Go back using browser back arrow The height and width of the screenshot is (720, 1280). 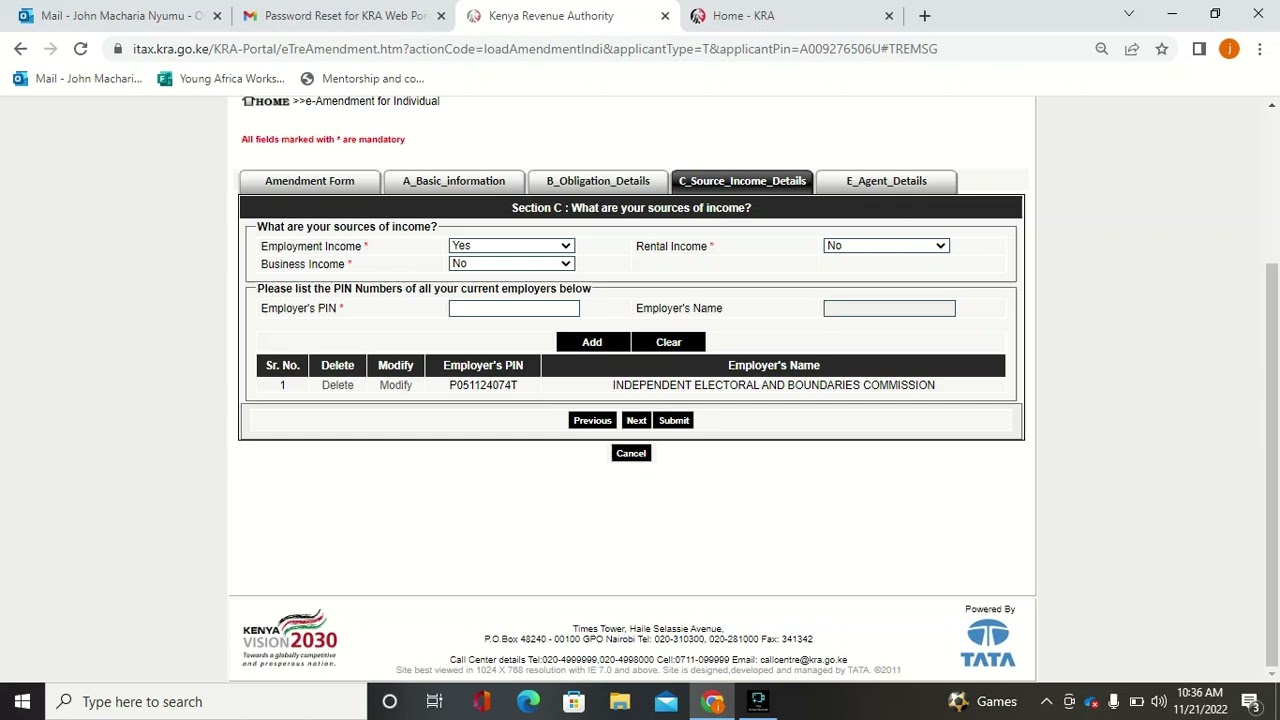(20, 48)
